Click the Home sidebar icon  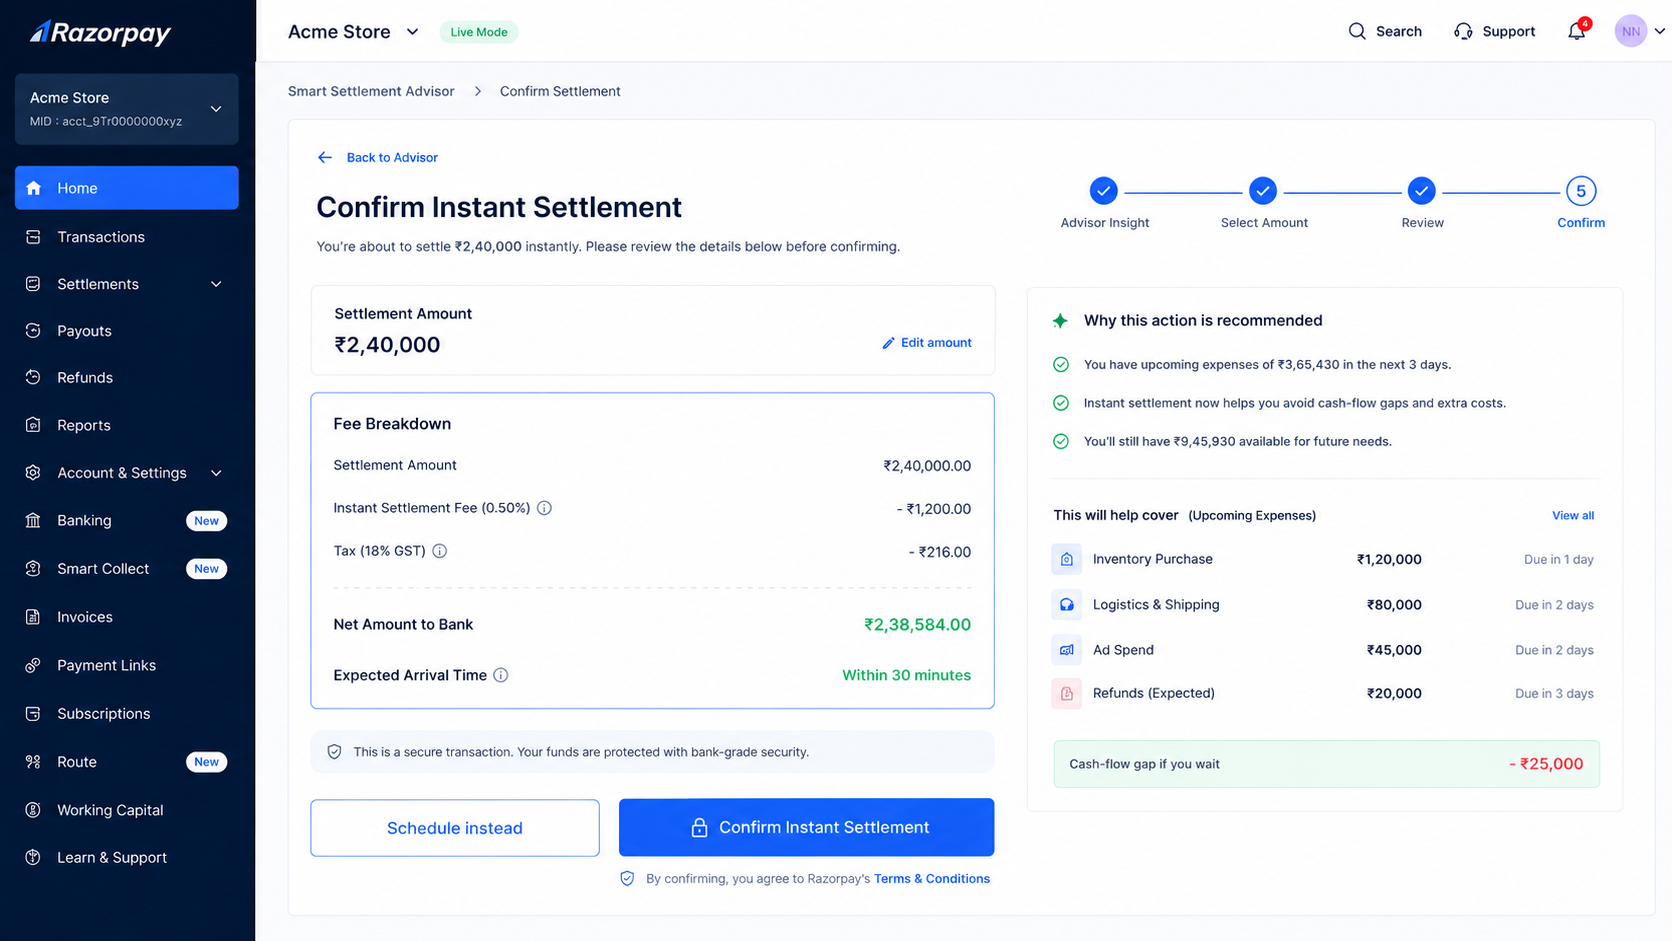click(x=34, y=188)
